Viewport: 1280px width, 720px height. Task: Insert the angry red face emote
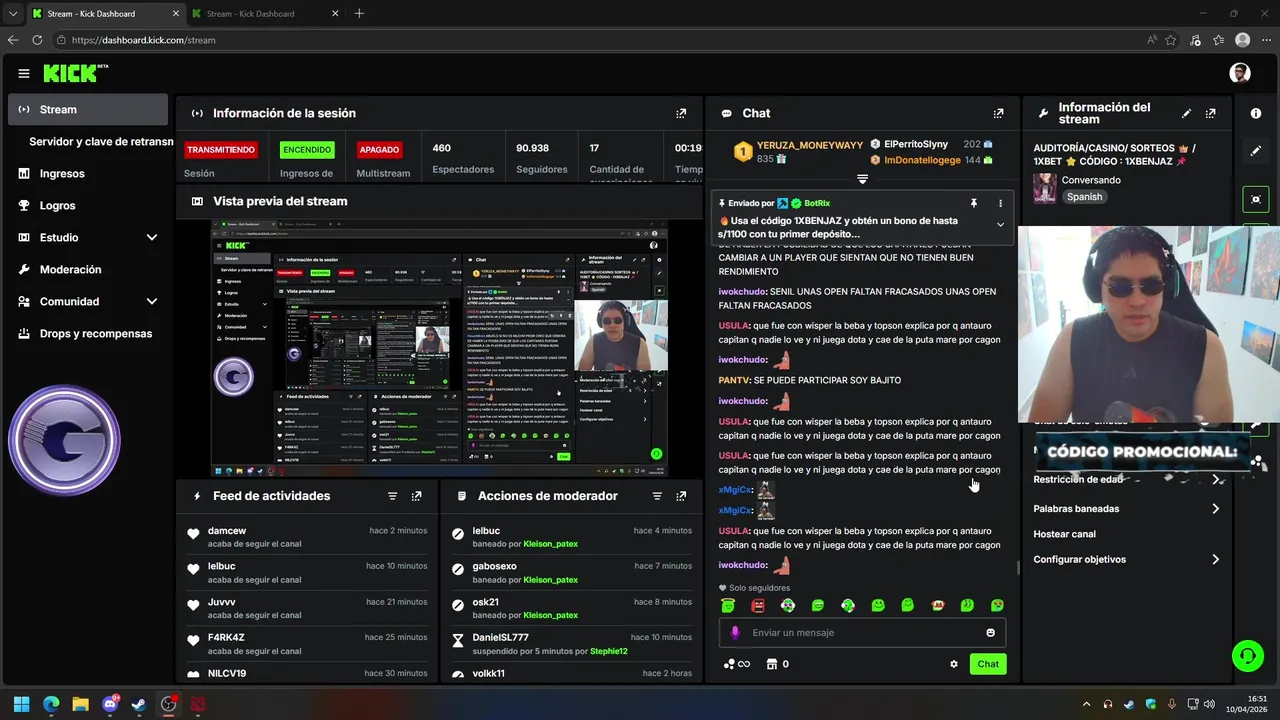(758, 606)
